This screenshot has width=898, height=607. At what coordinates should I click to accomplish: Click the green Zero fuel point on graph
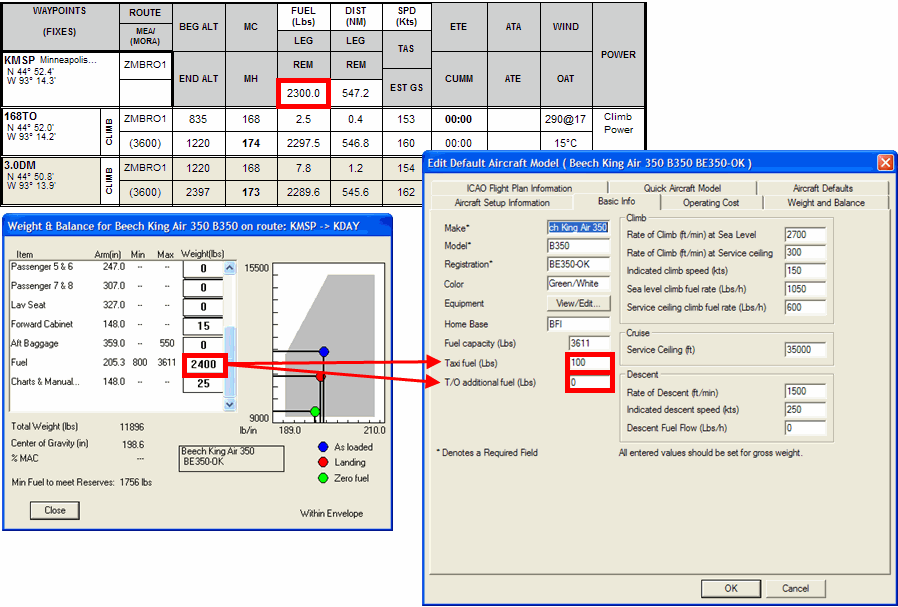[315, 411]
